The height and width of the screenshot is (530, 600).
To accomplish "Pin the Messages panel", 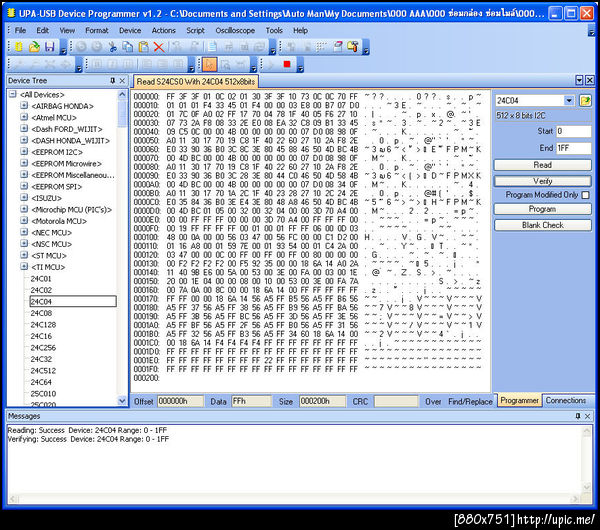I will (x=578, y=416).
